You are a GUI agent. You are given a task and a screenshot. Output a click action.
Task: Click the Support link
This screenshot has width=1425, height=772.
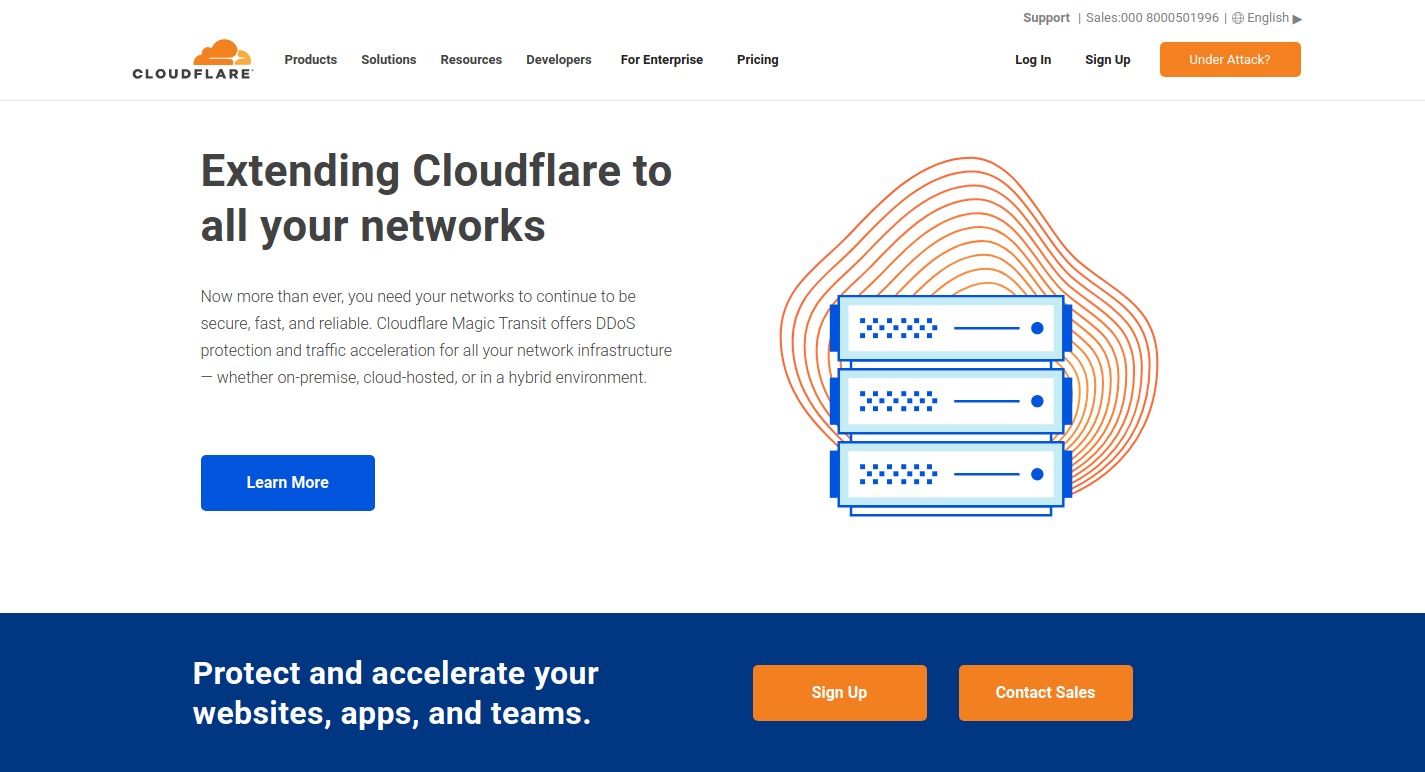1046,18
